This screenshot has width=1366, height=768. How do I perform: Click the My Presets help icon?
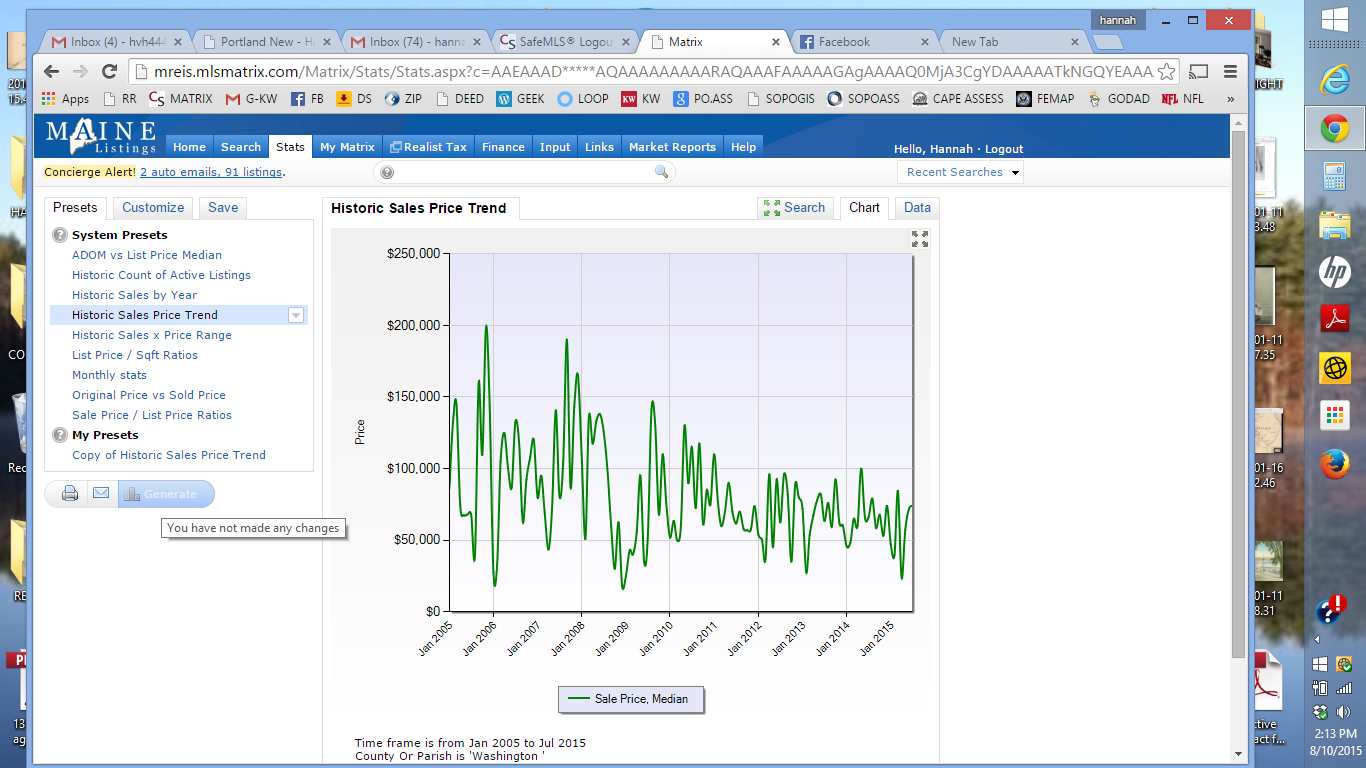tap(60, 435)
